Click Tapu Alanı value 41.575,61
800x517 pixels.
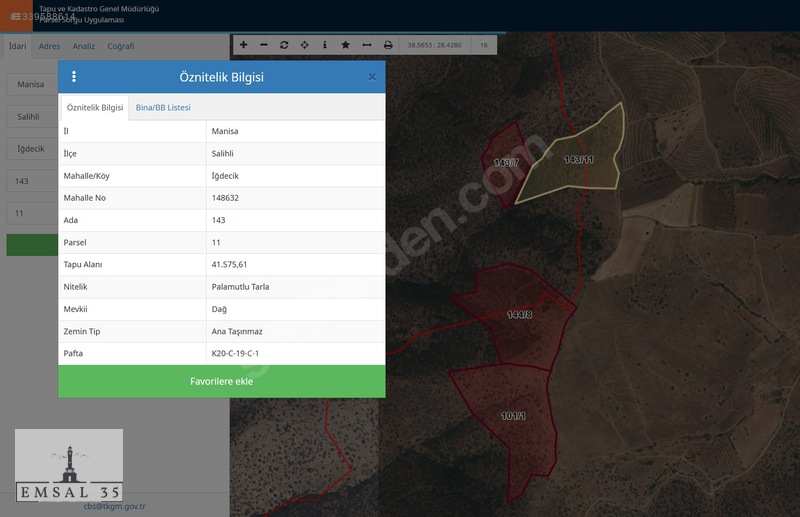click(x=229, y=264)
